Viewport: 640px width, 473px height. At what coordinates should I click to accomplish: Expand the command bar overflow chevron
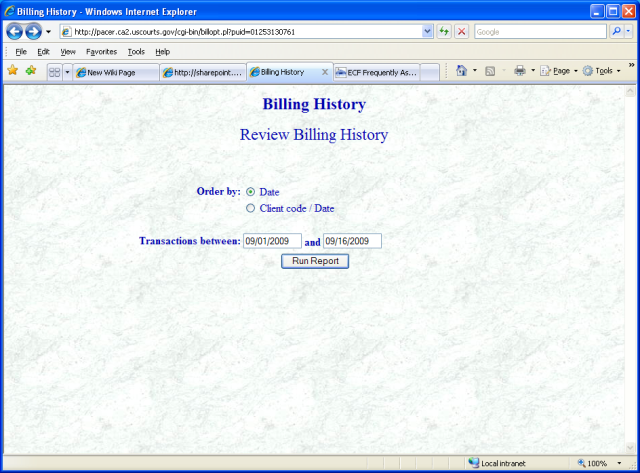[x=631, y=64]
